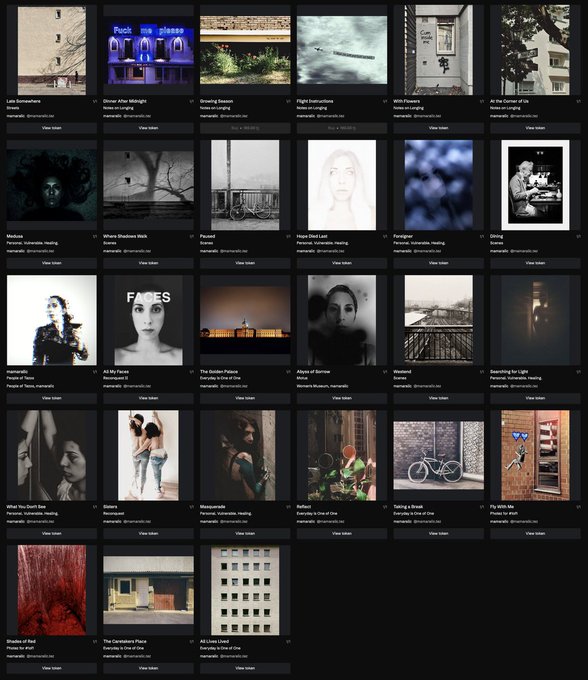588x680 pixels.
Task: Open the Paused bicycle thumbnail
Action: point(245,185)
